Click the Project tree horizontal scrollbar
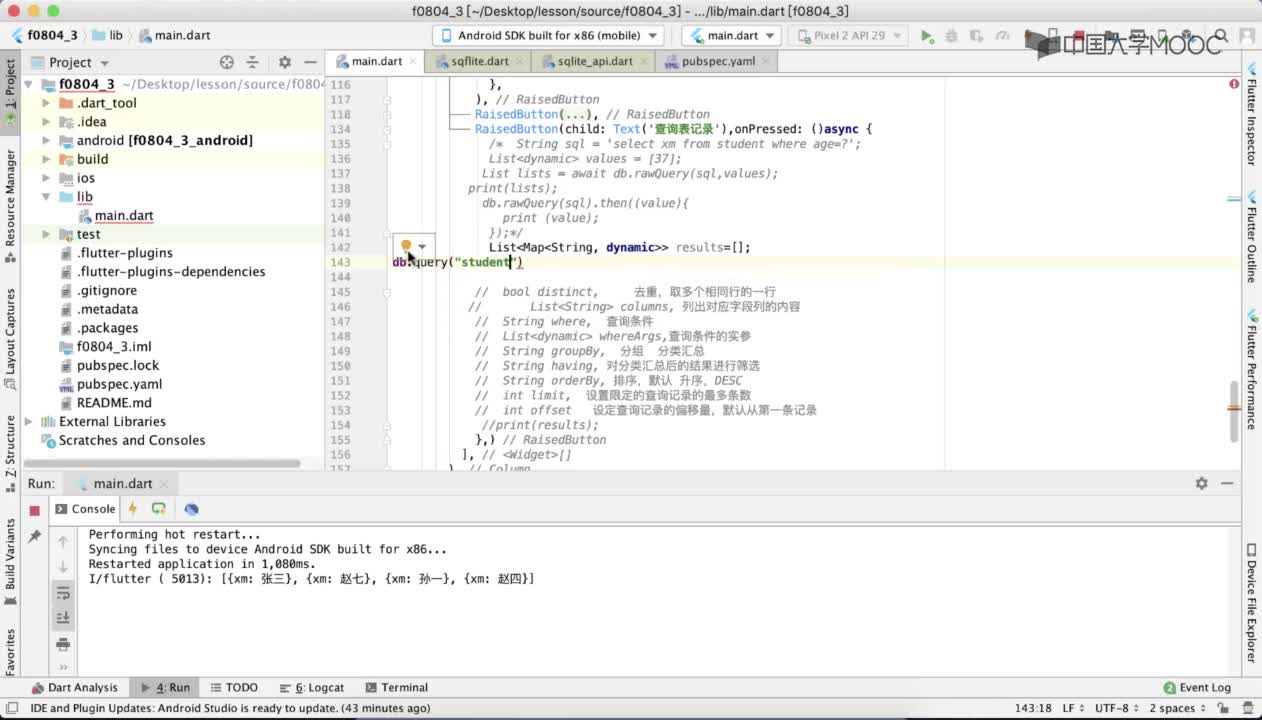 point(162,464)
